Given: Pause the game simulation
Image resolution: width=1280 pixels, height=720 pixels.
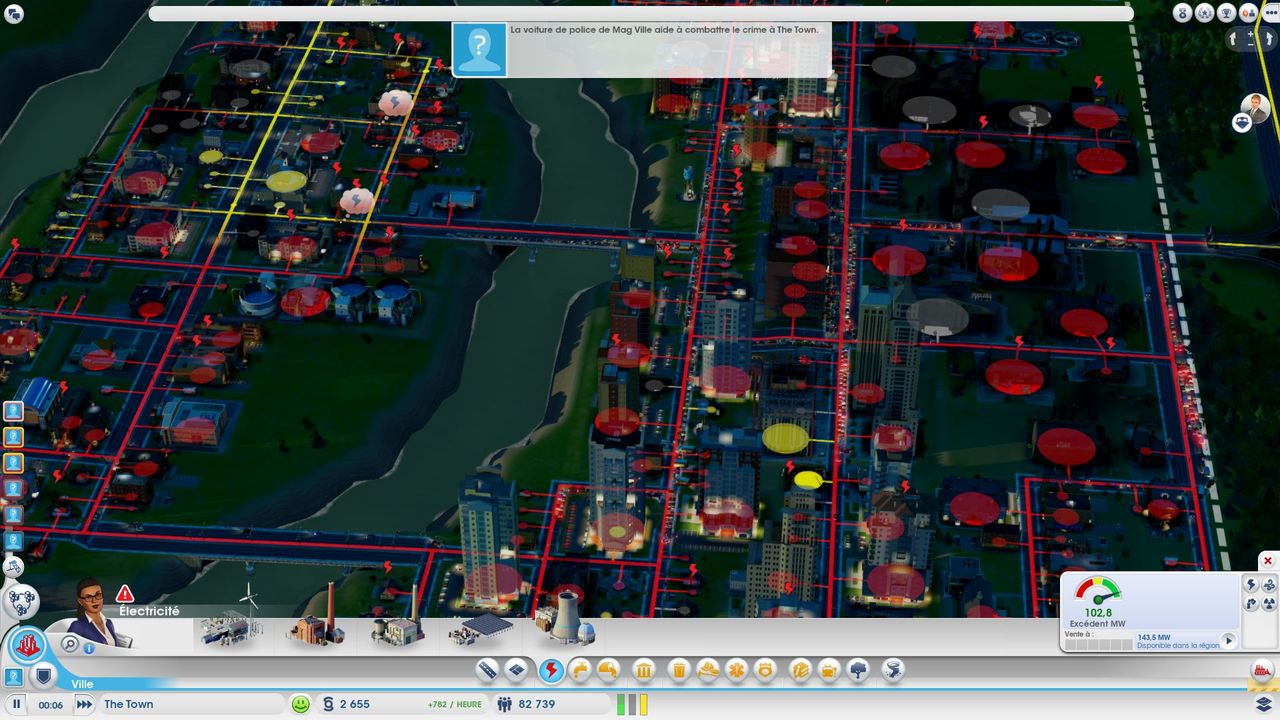Looking at the screenshot, I should pos(17,704).
